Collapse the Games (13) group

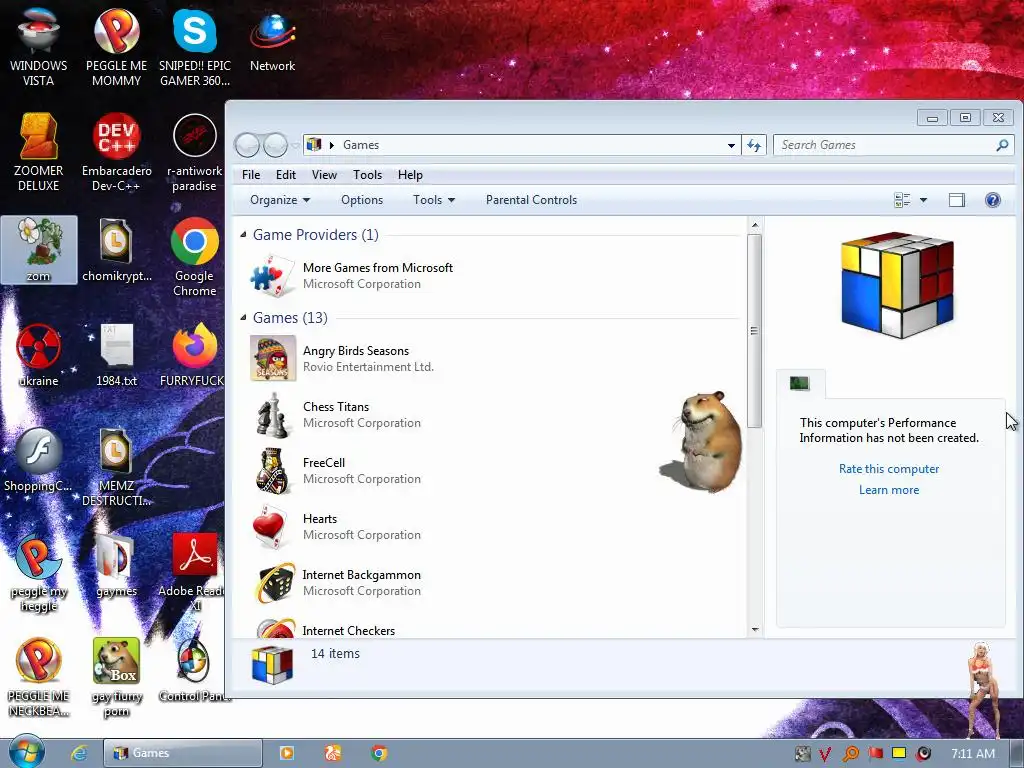pyautogui.click(x=244, y=317)
